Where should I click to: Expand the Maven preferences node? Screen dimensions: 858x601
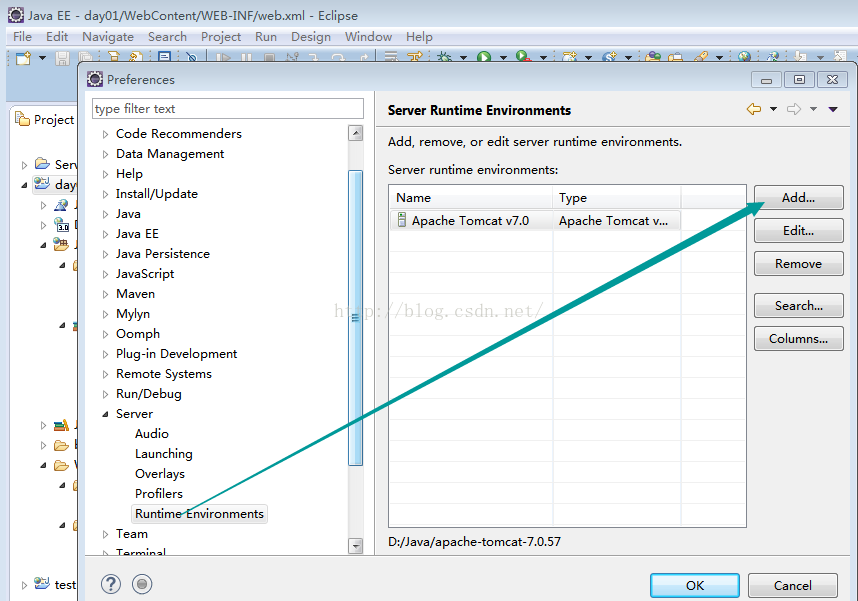(106, 294)
